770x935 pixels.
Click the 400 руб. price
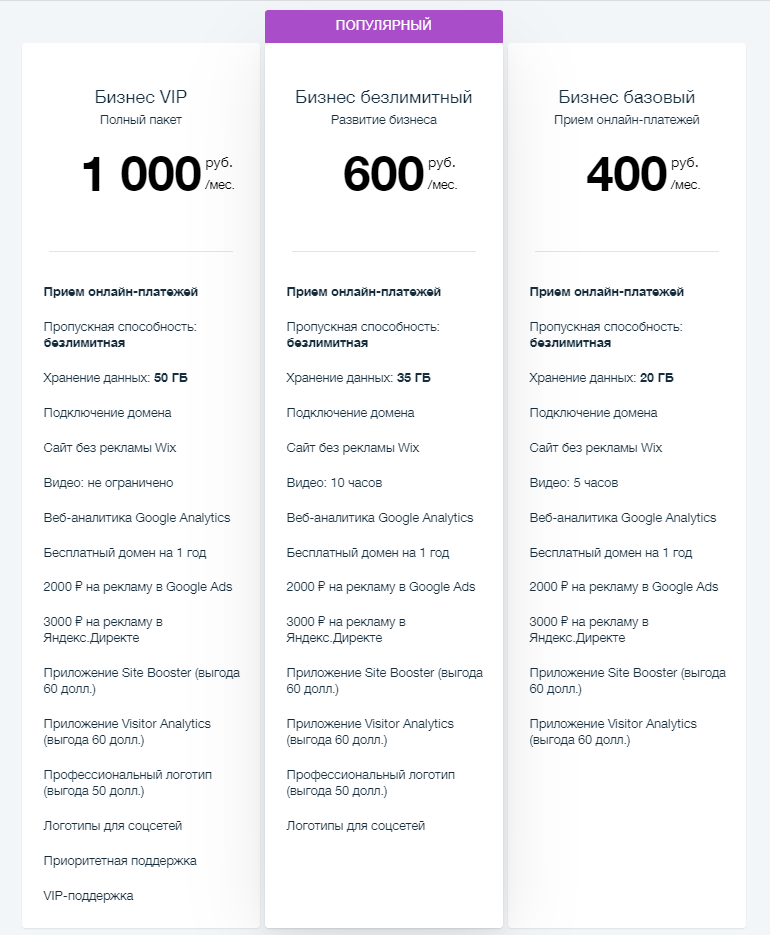point(643,174)
